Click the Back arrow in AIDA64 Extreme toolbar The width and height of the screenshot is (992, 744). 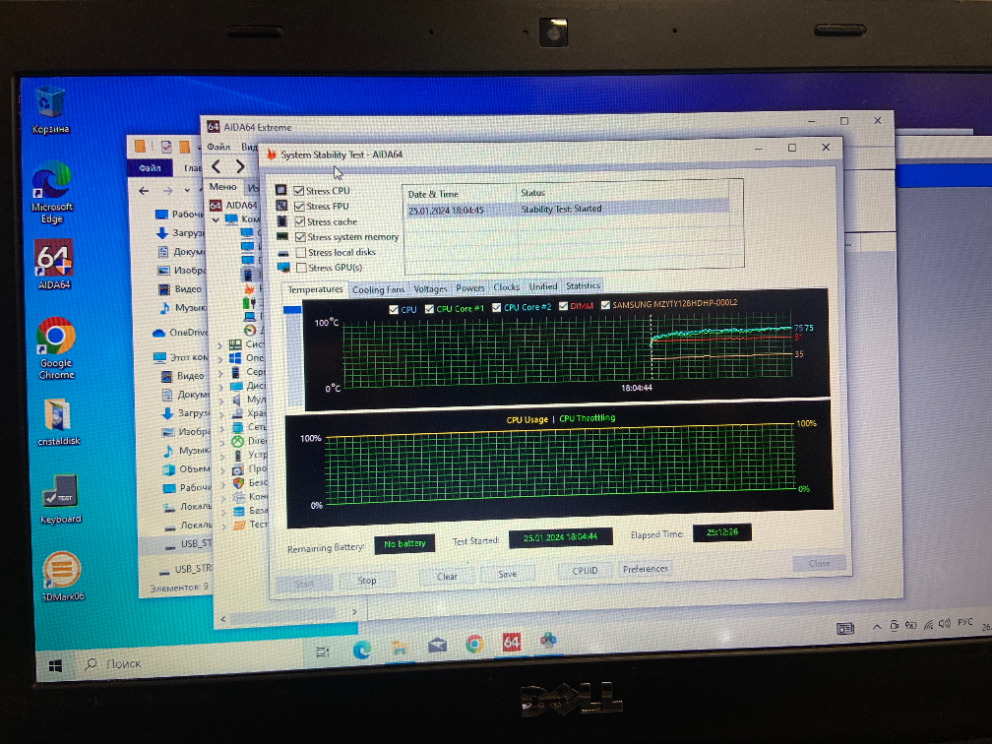(216, 166)
